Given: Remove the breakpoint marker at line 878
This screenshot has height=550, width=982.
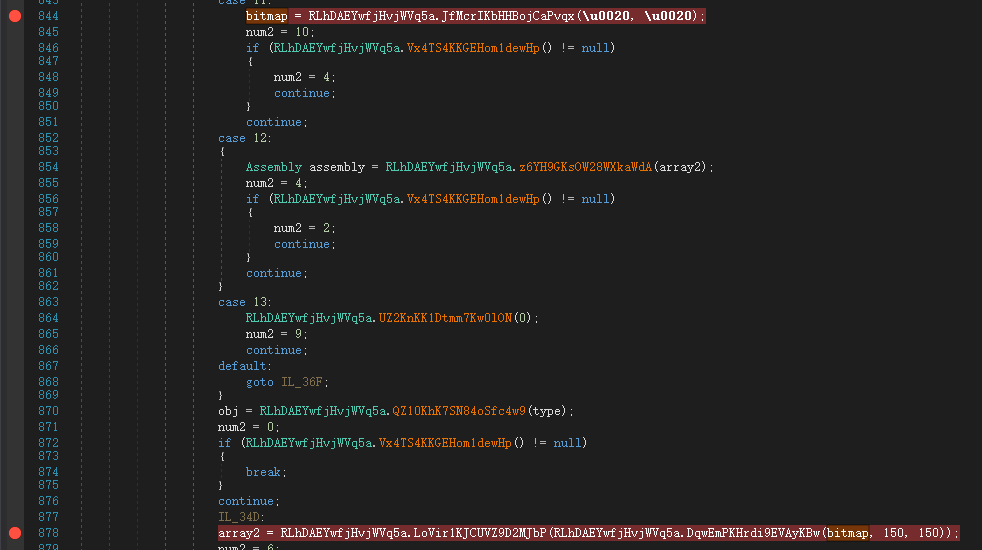Looking at the screenshot, I should pyautogui.click(x=13, y=533).
